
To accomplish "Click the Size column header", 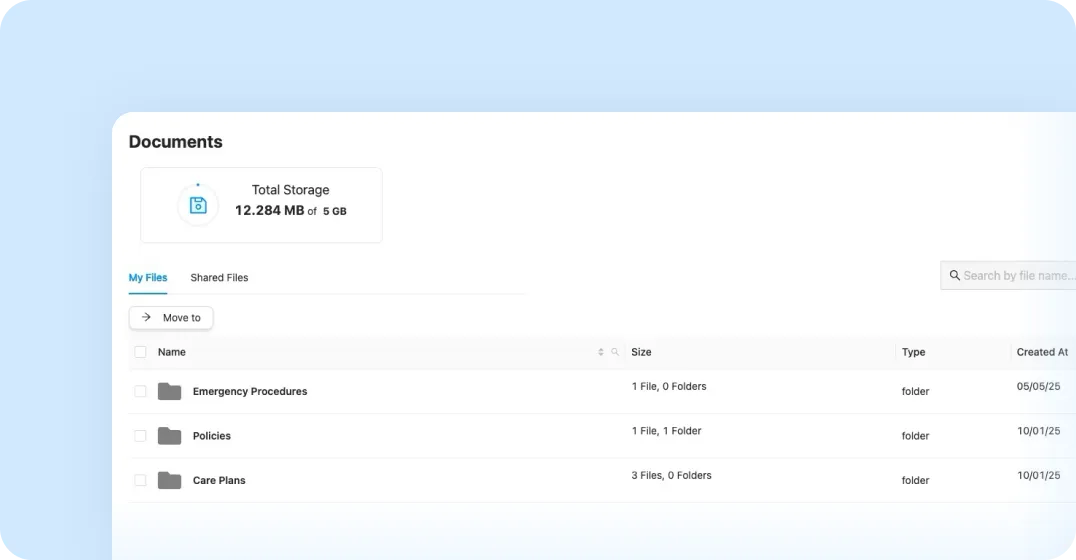I will pyautogui.click(x=641, y=352).
